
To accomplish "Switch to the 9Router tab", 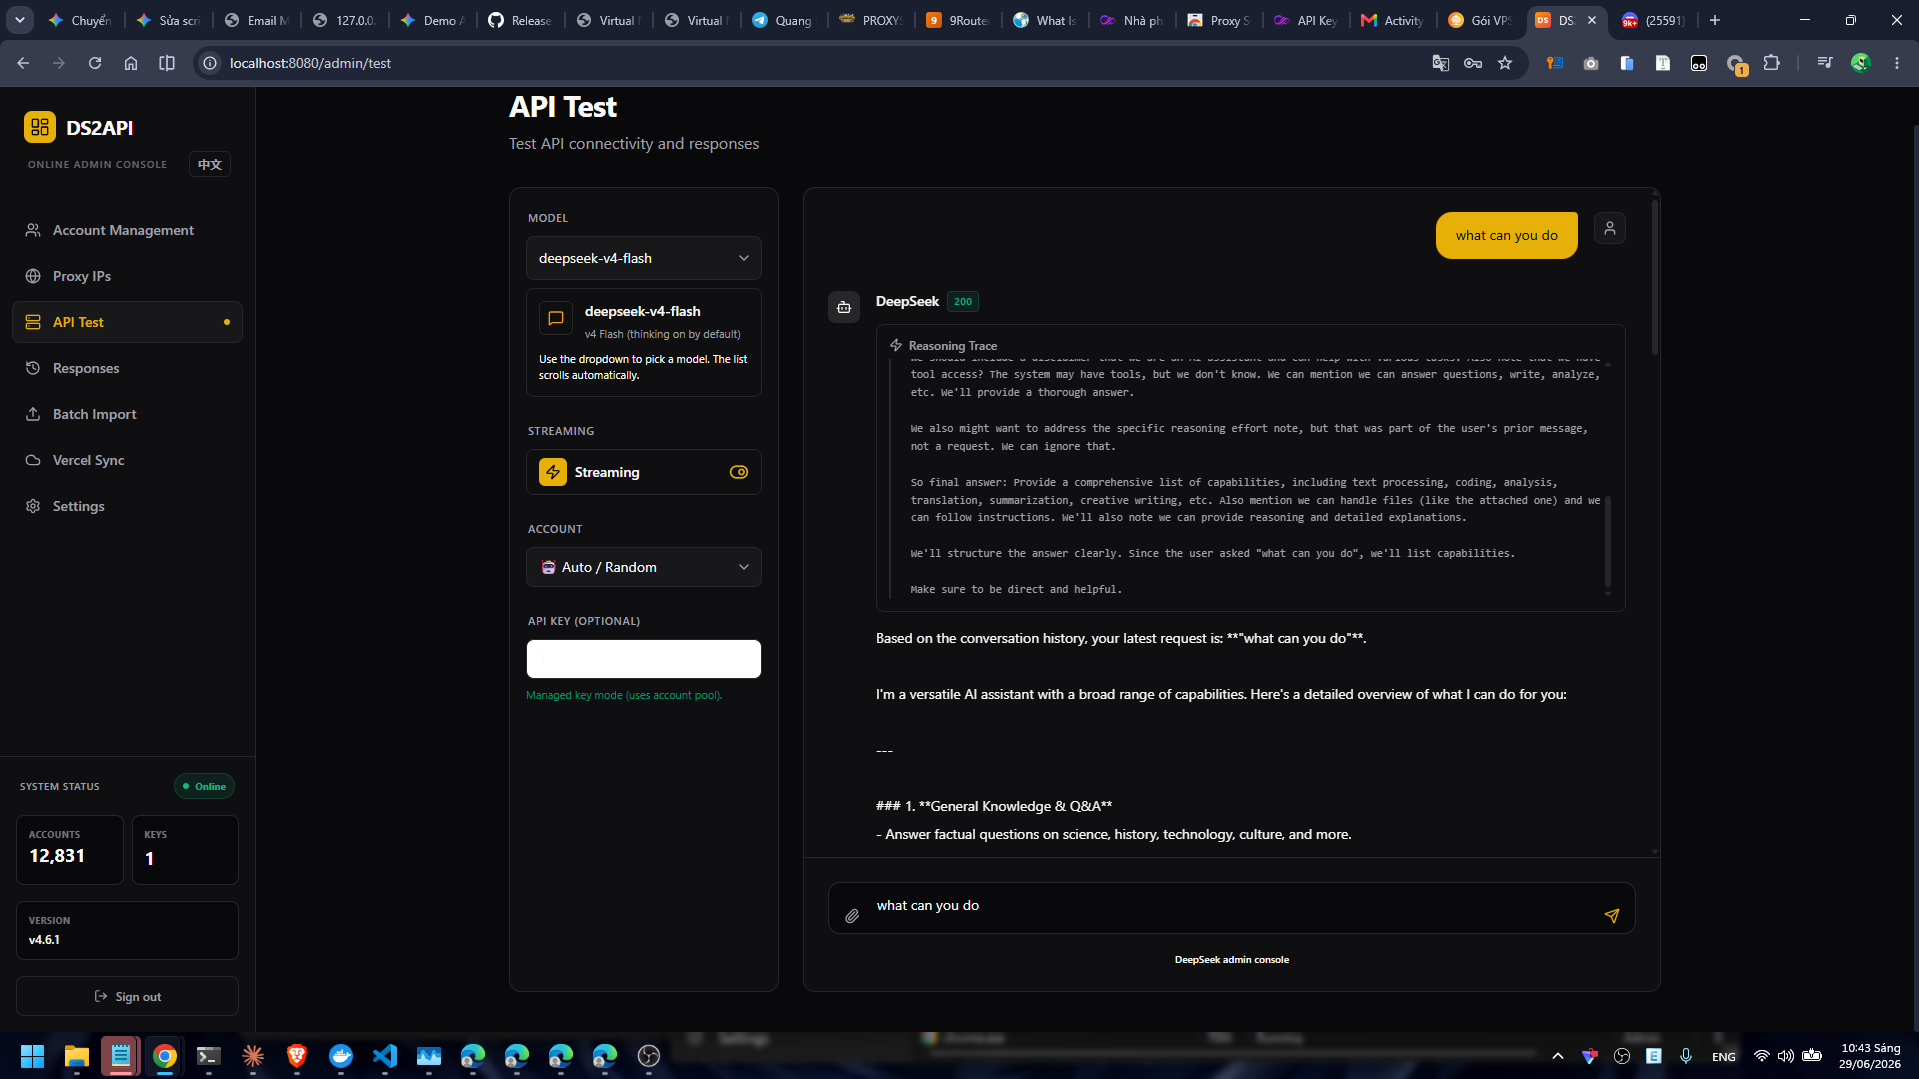I will (x=958, y=20).
